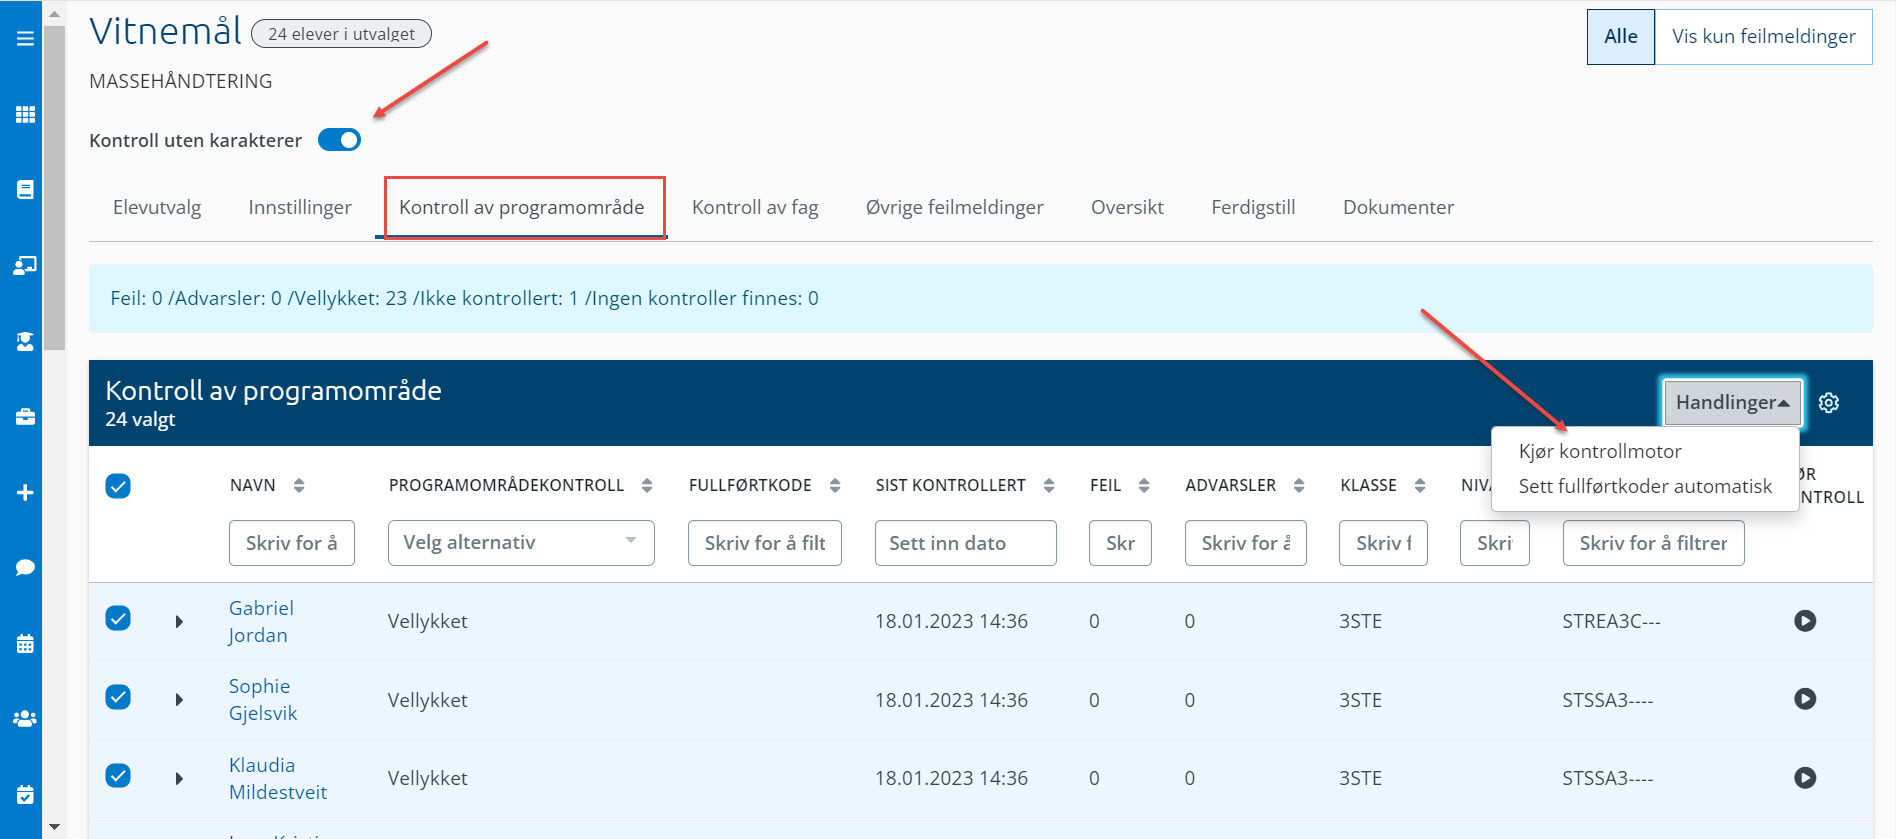This screenshot has height=839, width=1896.
Task: Open Sophie Gjelsvik student link
Action: point(262,699)
